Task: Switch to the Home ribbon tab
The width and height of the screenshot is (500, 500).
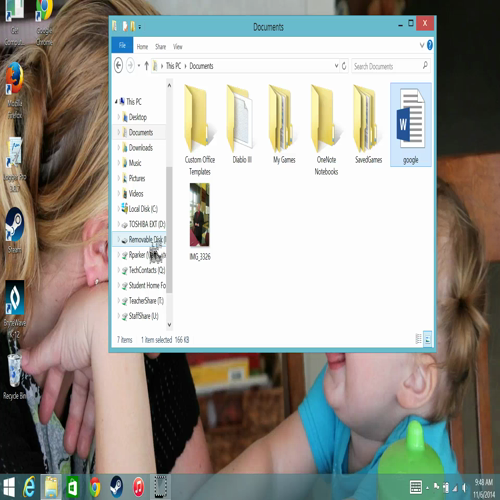Action: (x=142, y=47)
